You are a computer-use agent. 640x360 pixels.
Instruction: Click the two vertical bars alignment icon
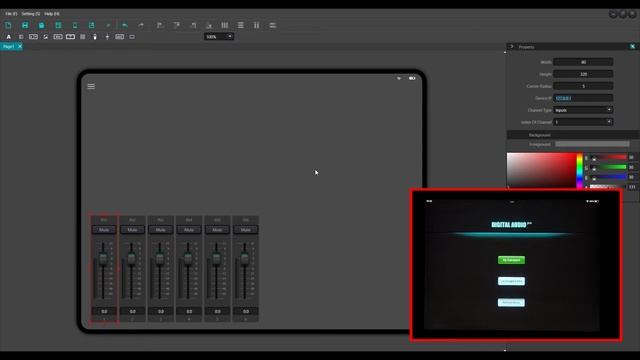(256, 25)
